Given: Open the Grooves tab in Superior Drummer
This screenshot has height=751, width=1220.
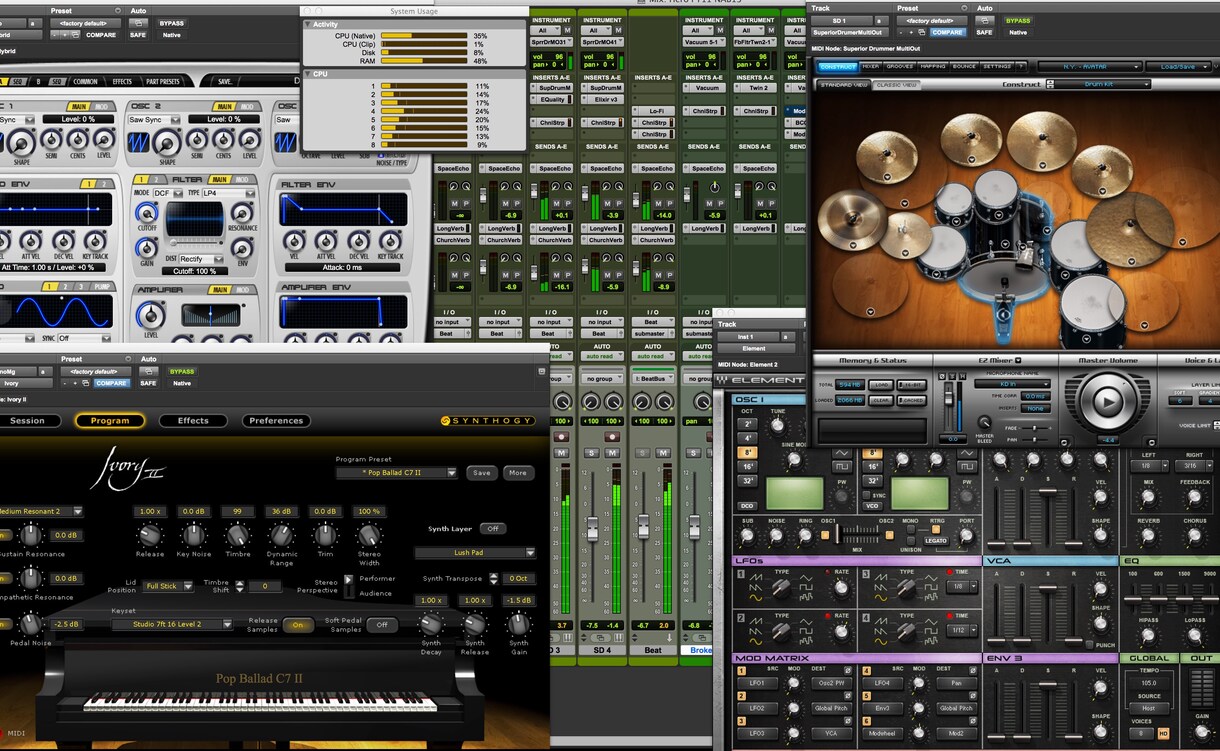Looking at the screenshot, I should (900, 67).
